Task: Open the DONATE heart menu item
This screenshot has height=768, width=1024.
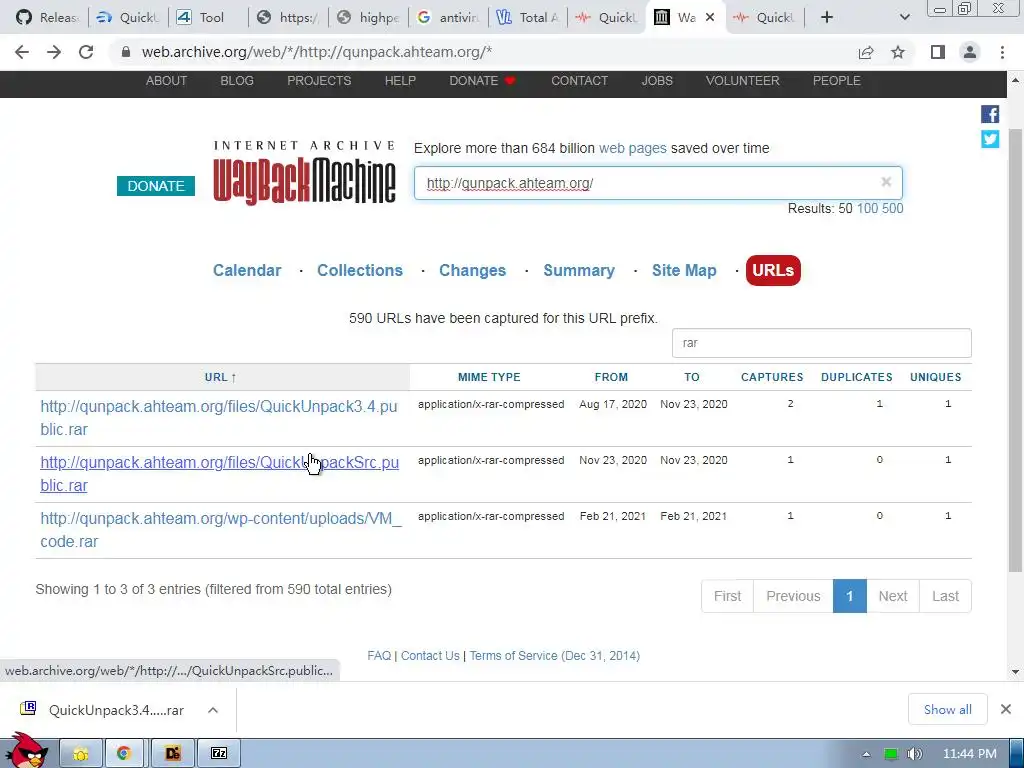Action: pyautogui.click(x=483, y=81)
